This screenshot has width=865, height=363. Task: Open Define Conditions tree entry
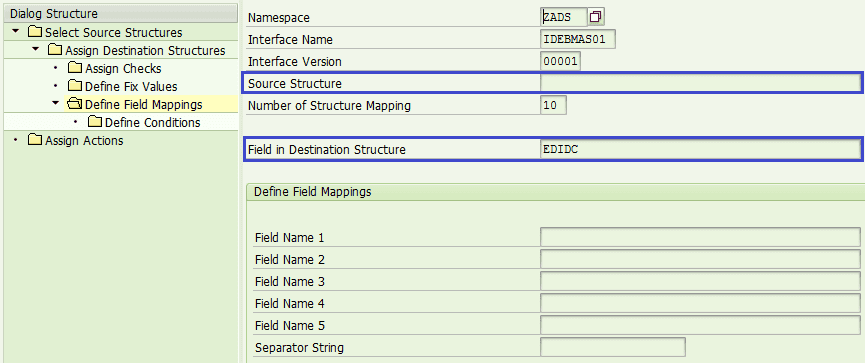tap(152, 122)
